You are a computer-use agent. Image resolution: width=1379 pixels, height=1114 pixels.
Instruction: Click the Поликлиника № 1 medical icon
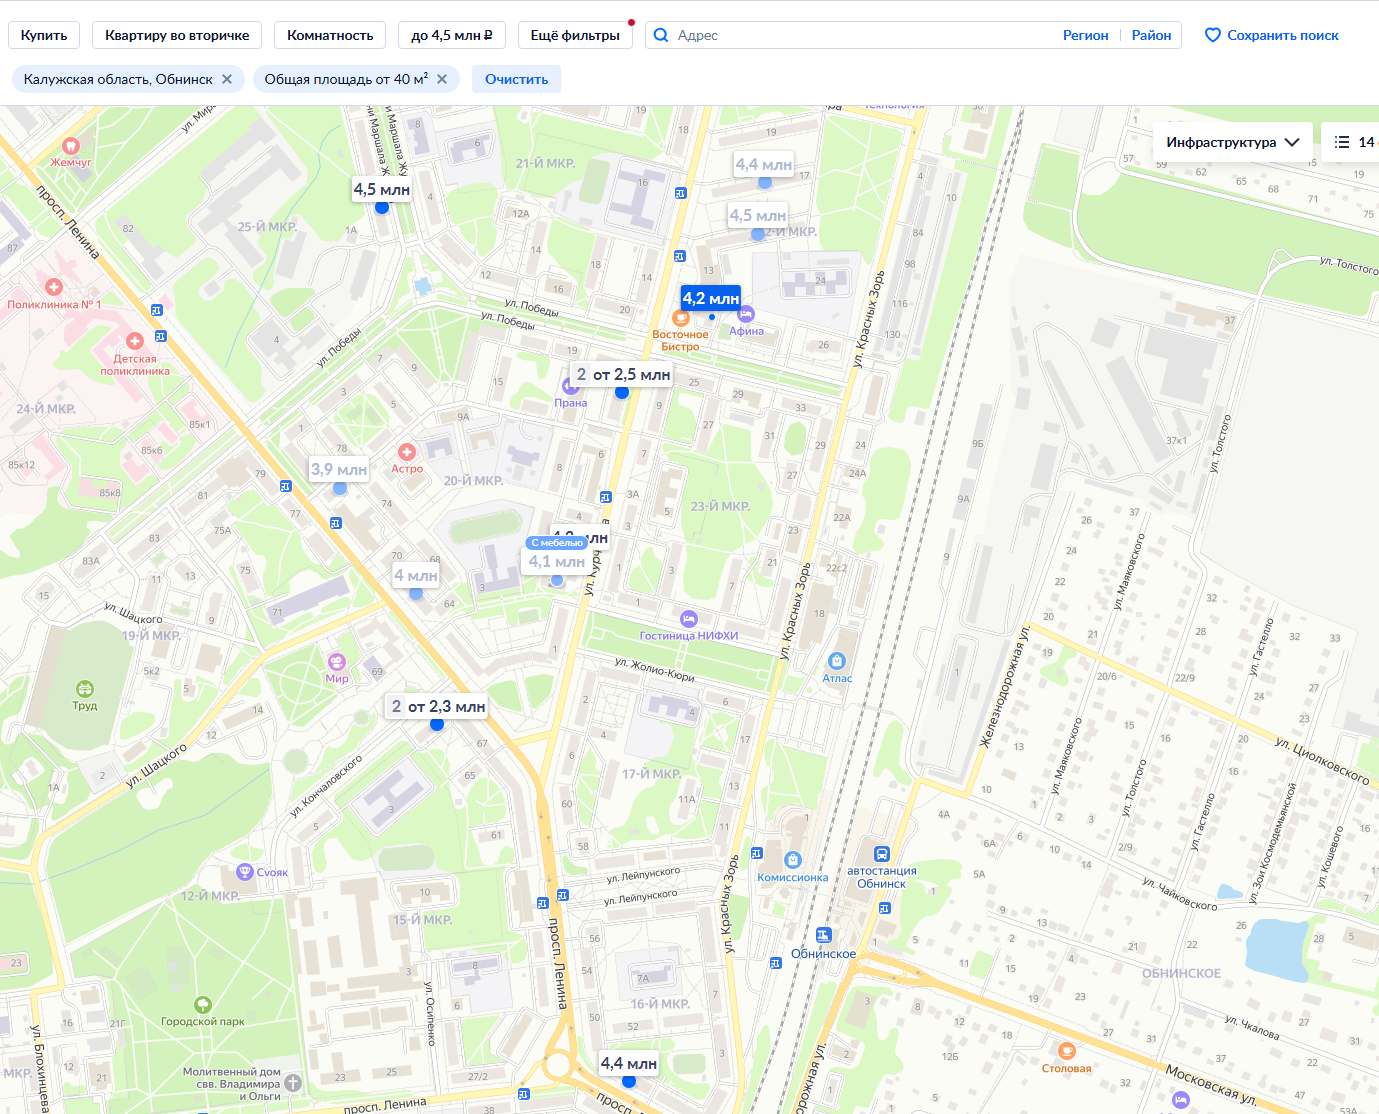(54, 288)
